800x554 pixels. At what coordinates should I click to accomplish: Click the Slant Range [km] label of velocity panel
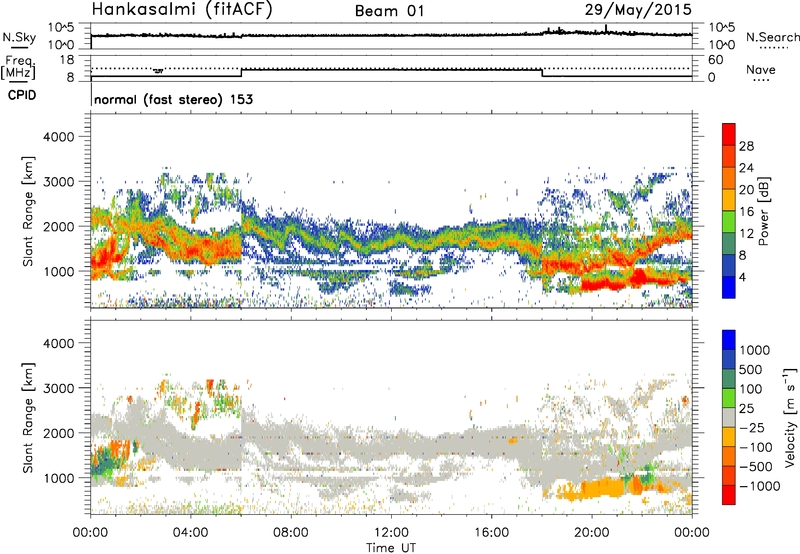[x=28, y=417]
